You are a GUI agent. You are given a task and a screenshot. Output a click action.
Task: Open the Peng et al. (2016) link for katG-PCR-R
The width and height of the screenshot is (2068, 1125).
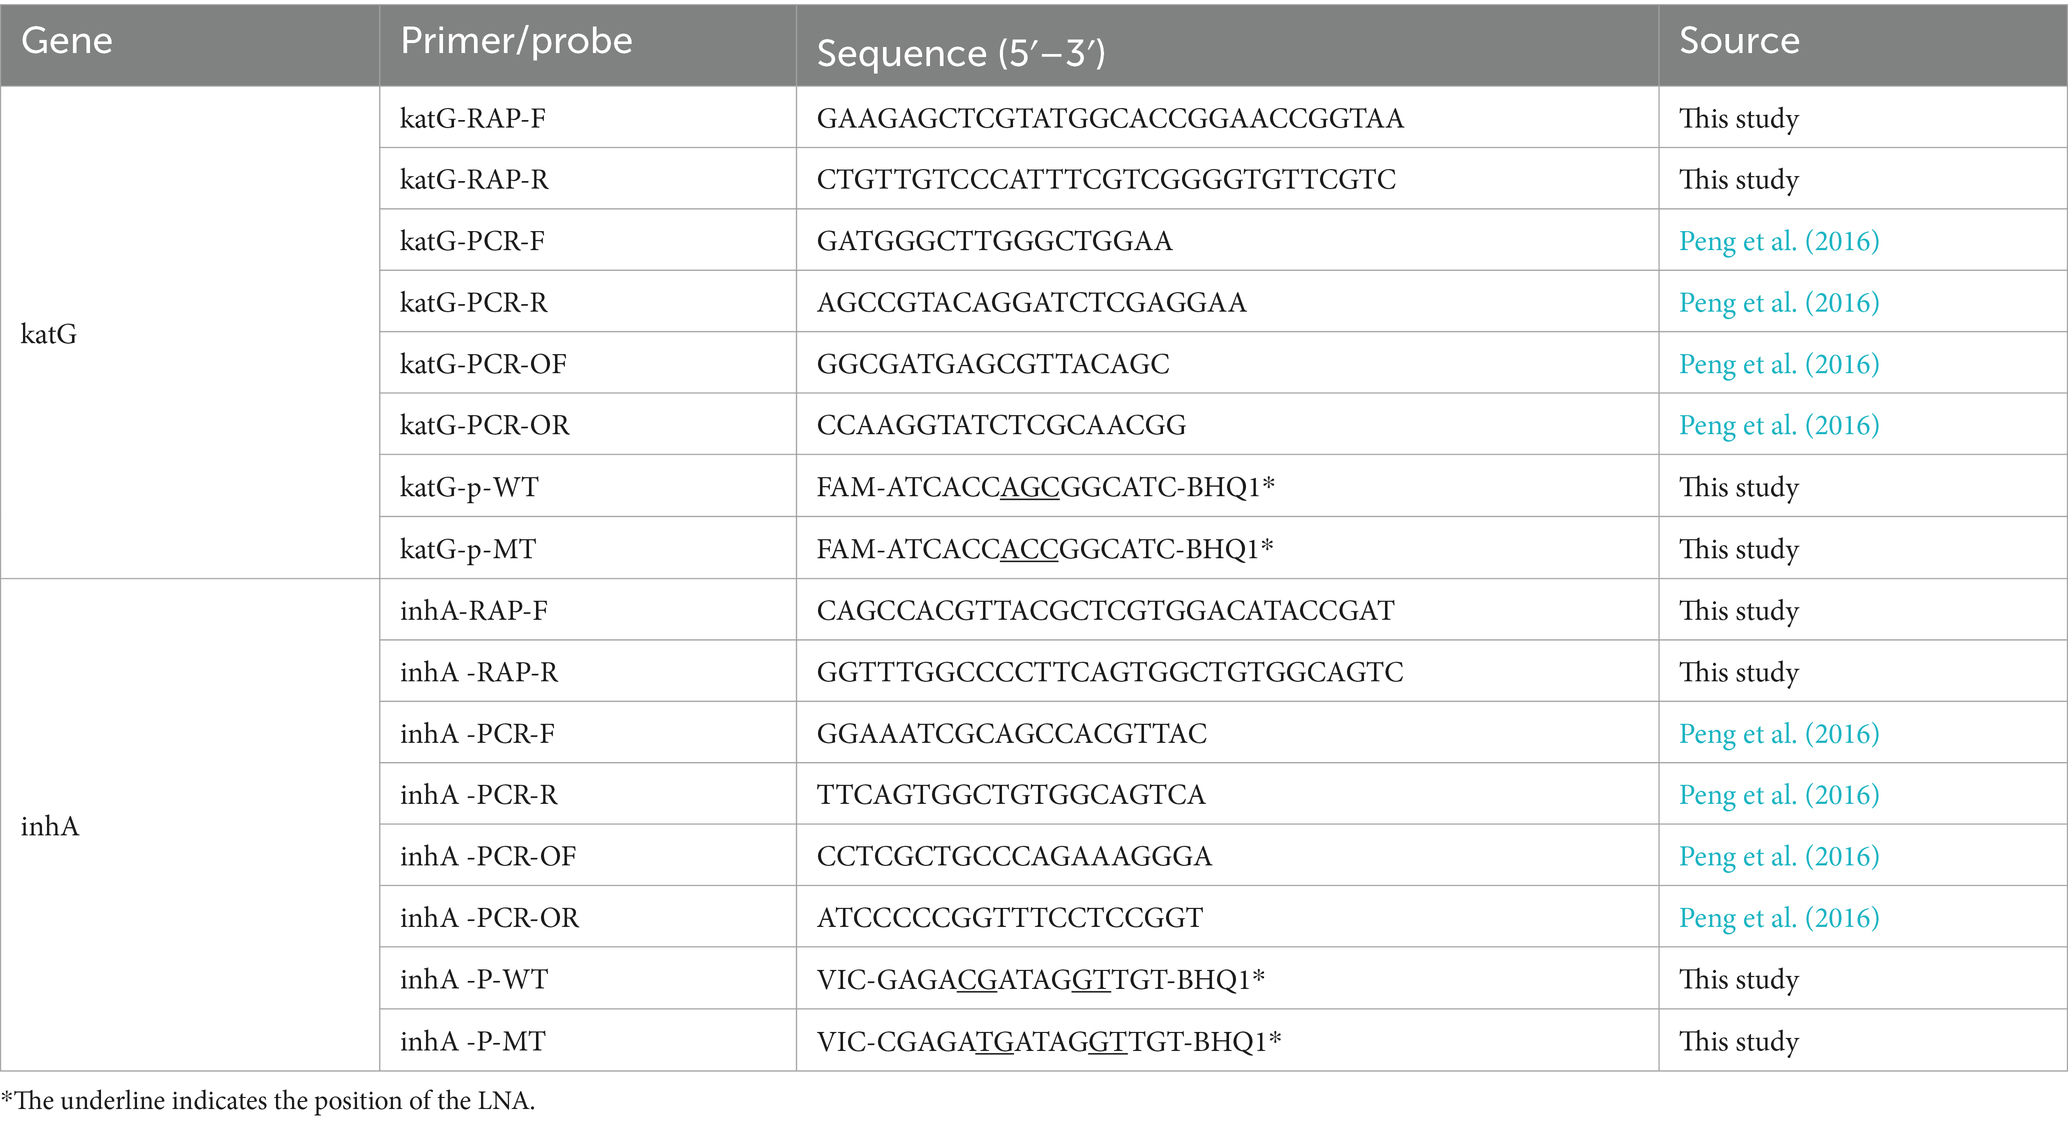(x=1779, y=302)
